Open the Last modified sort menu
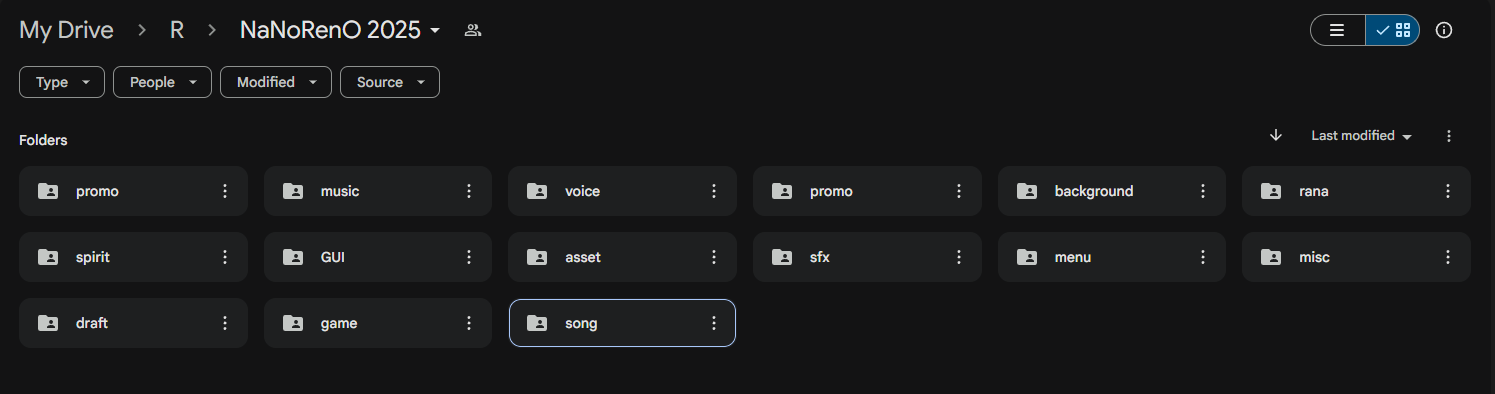 1361,136
